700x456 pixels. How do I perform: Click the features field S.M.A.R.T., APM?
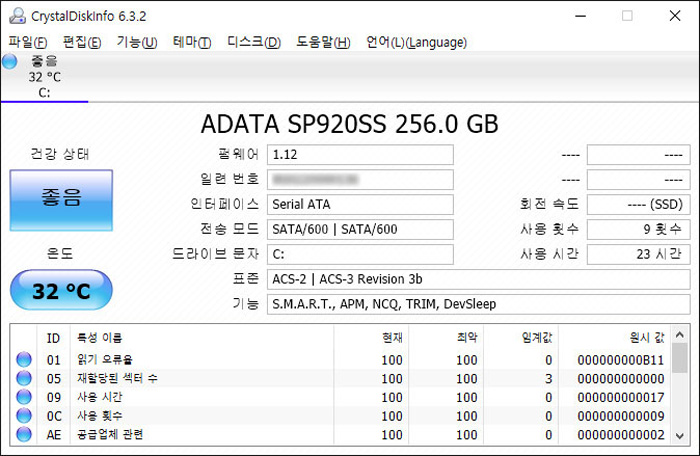pos(479,305)
